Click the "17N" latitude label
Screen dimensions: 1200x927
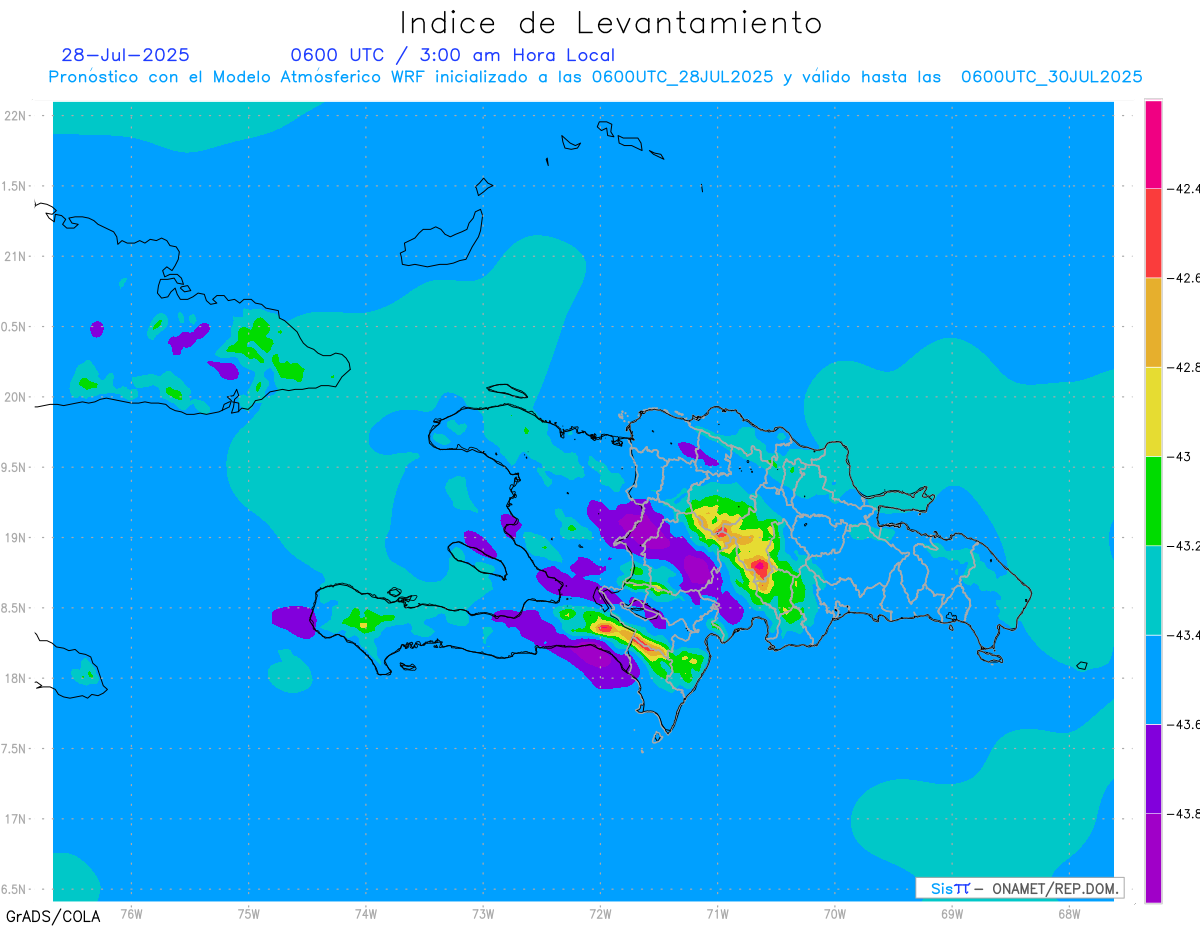point(16,819)
